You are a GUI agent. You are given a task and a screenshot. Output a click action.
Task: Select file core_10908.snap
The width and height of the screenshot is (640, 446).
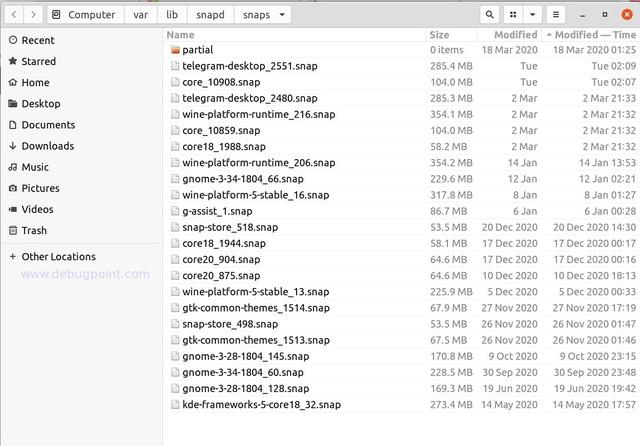coord(223,82)
